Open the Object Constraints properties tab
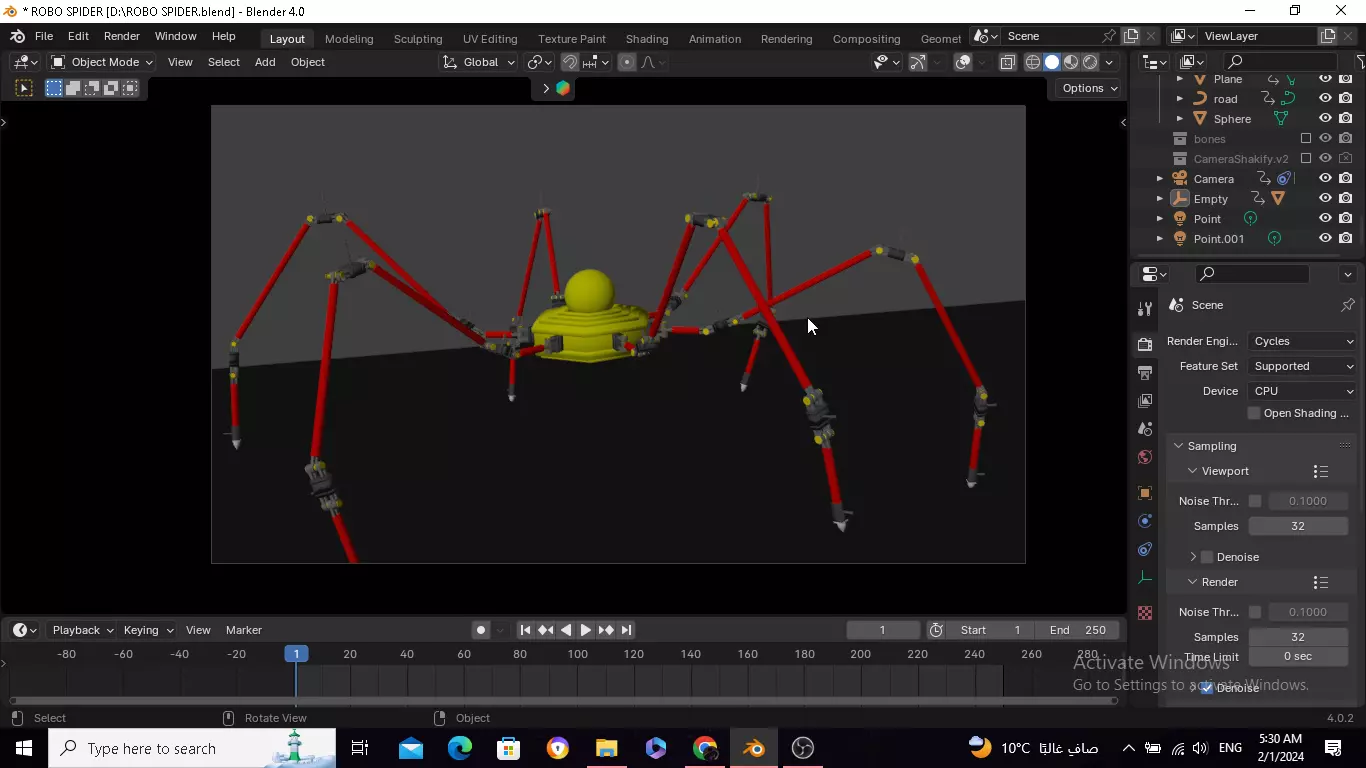The image size is (1366, 768). click(x=1145, y=549)
